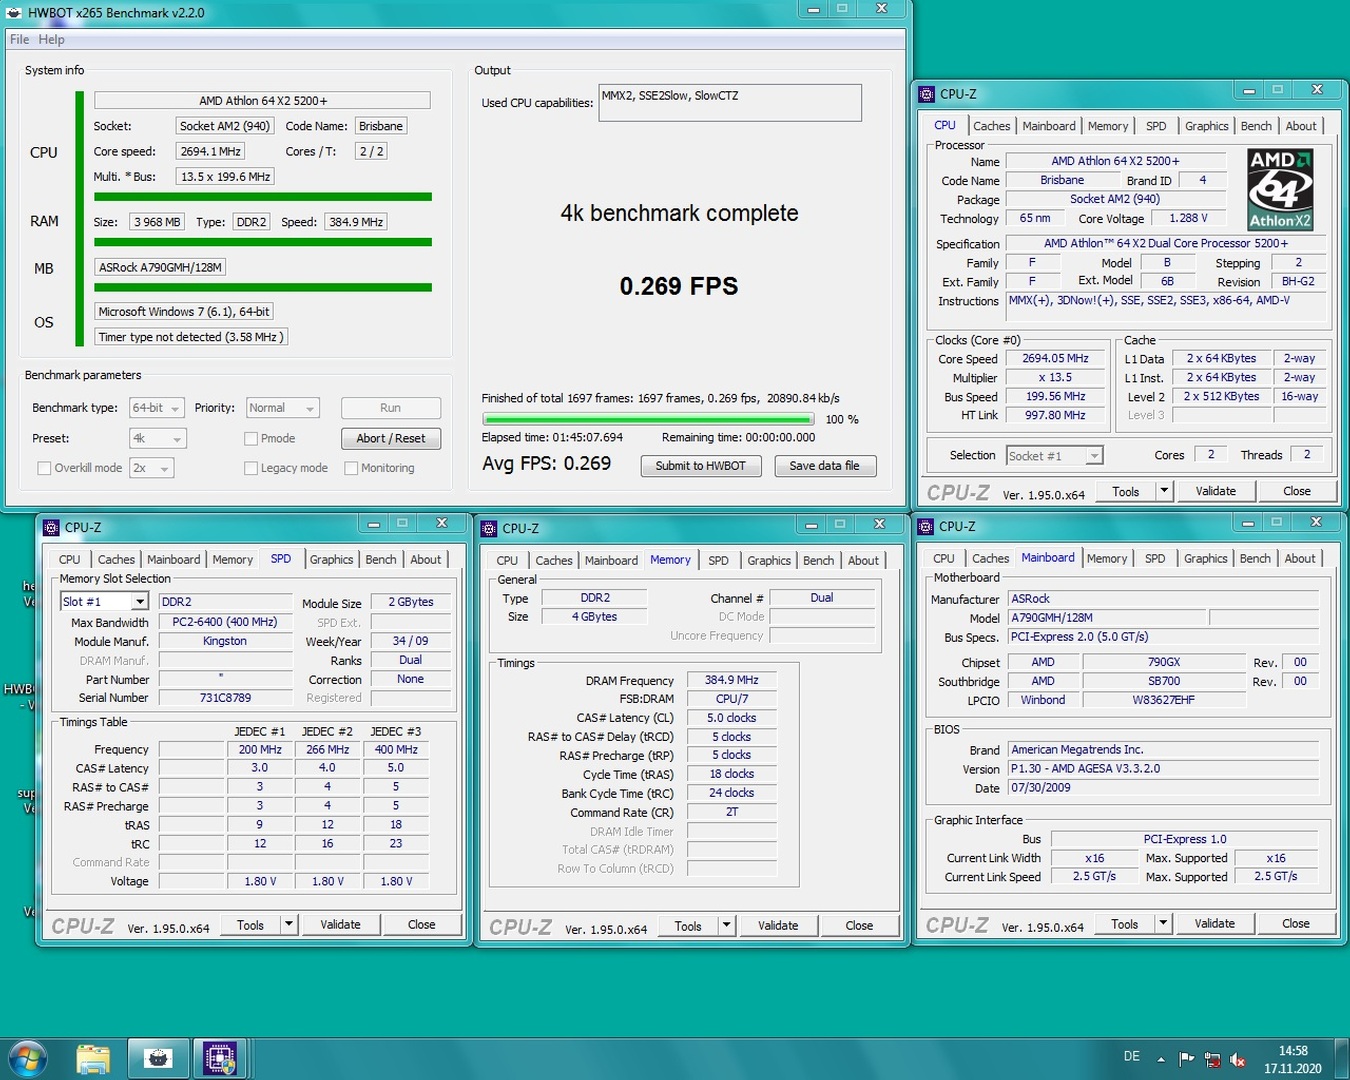Open About tab in CPU-Z Mainboard window

(1300, 559)
